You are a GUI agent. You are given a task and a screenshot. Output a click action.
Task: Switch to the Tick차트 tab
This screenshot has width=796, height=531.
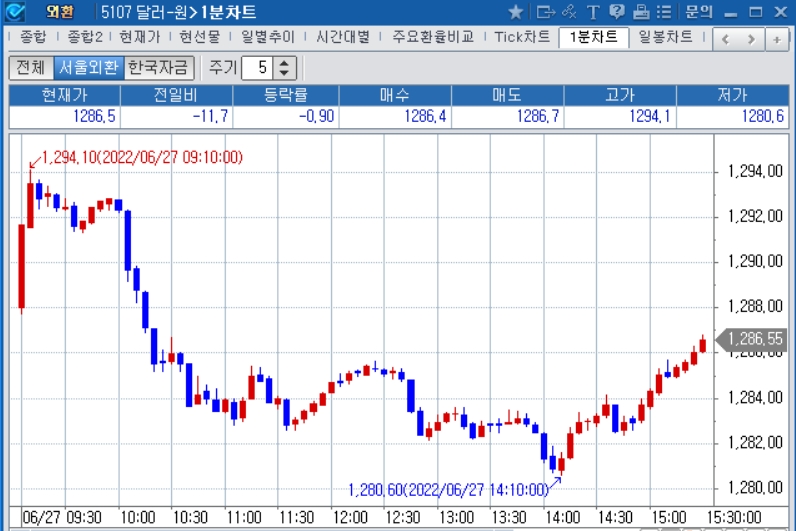point(522,37)
